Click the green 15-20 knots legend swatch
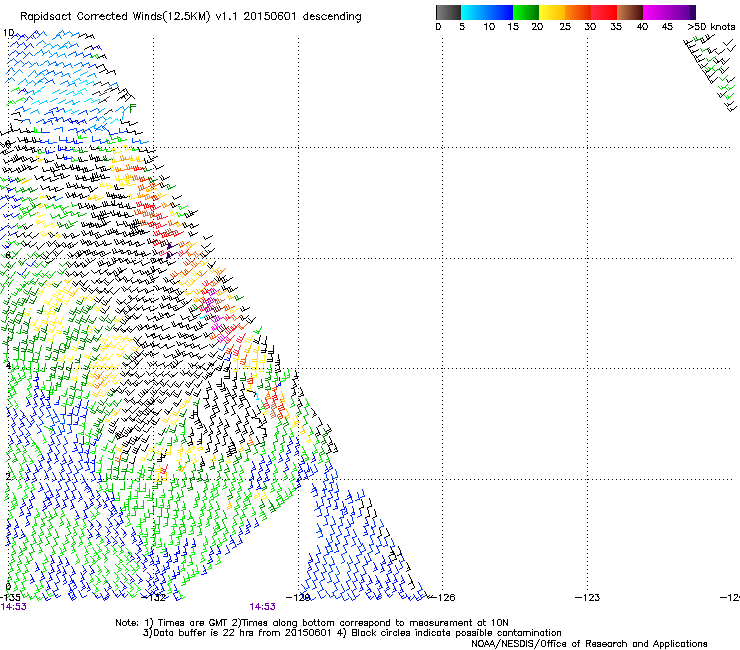Screen dimensions: 740x650 tap(526, 12)
